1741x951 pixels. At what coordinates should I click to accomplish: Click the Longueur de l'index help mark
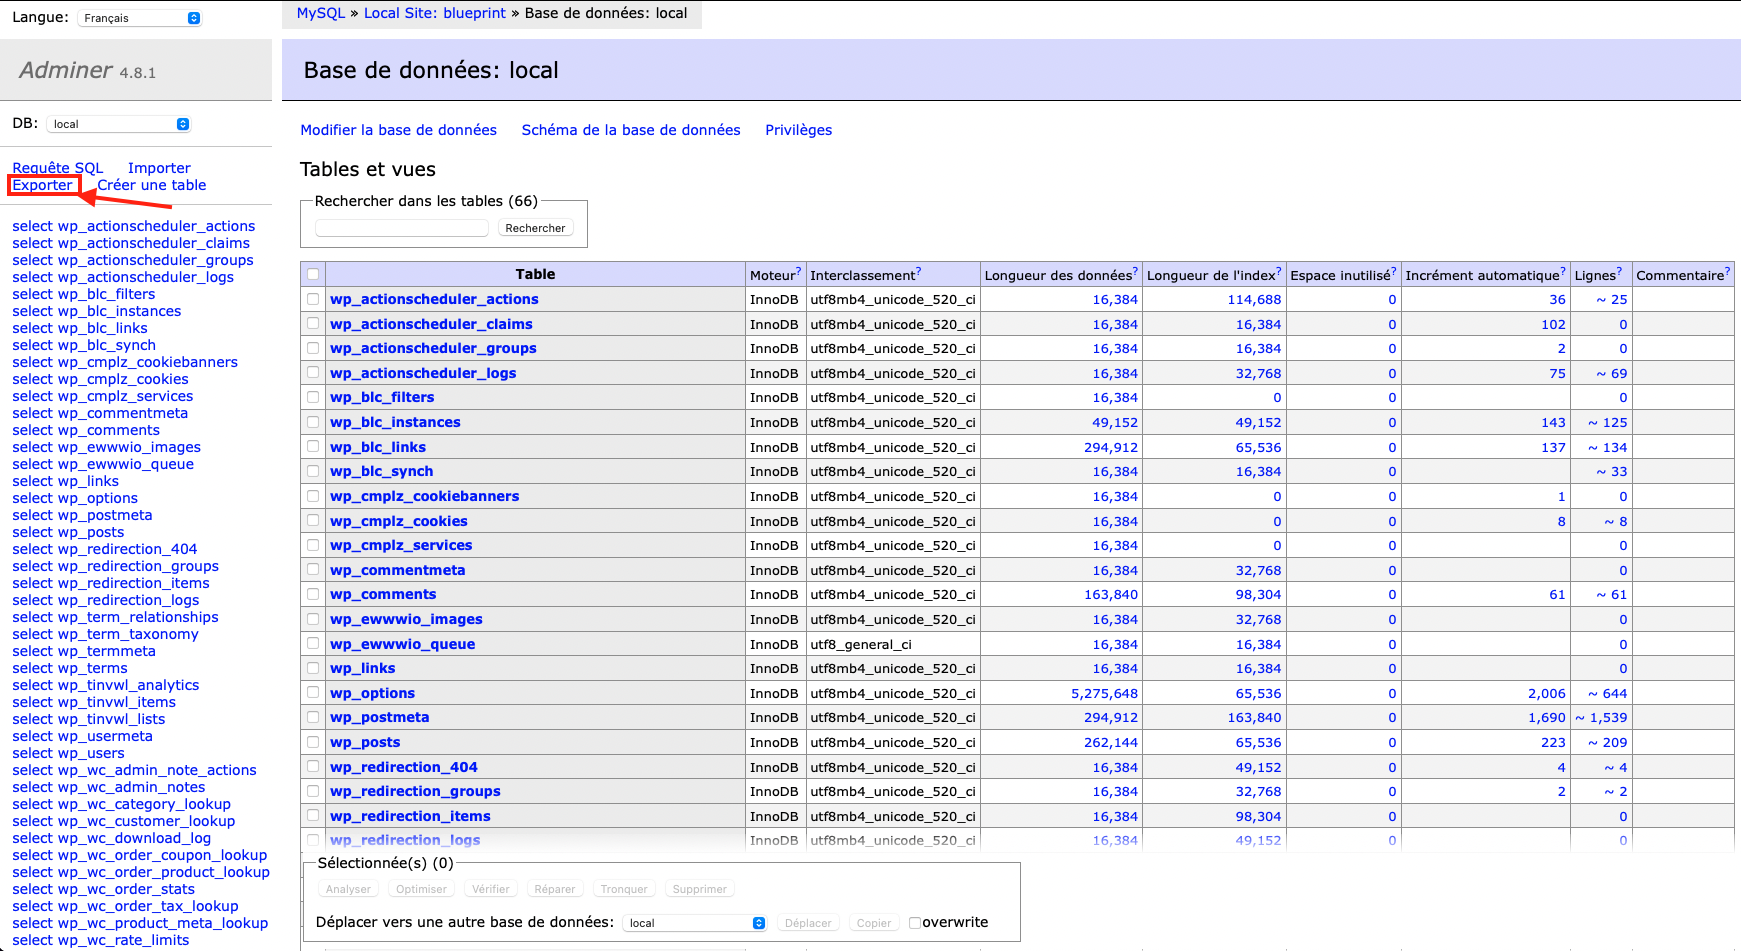tap(1278, 271)
